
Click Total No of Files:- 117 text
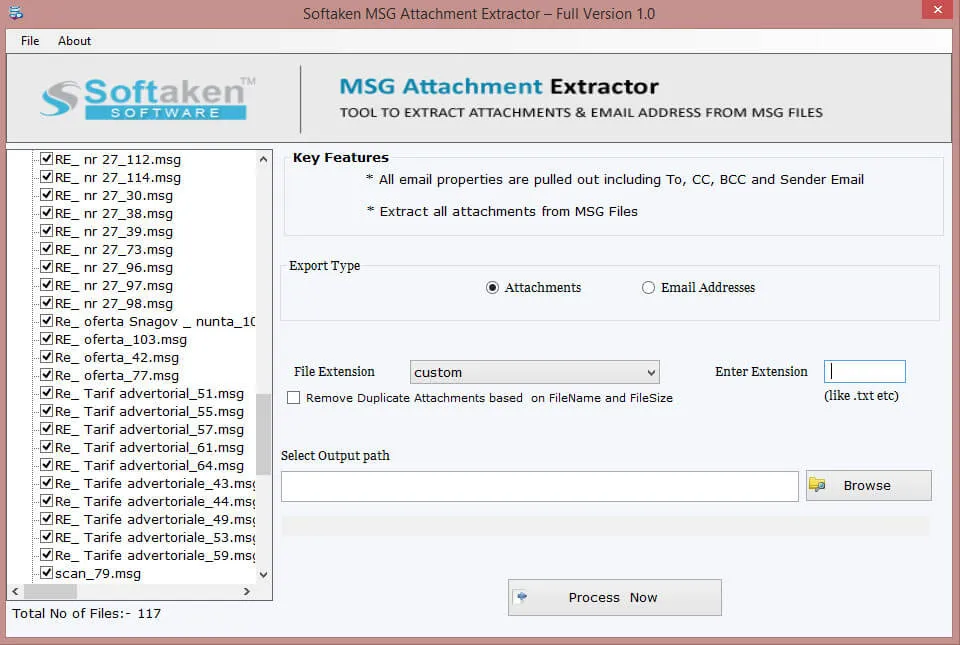pos(86,613)
